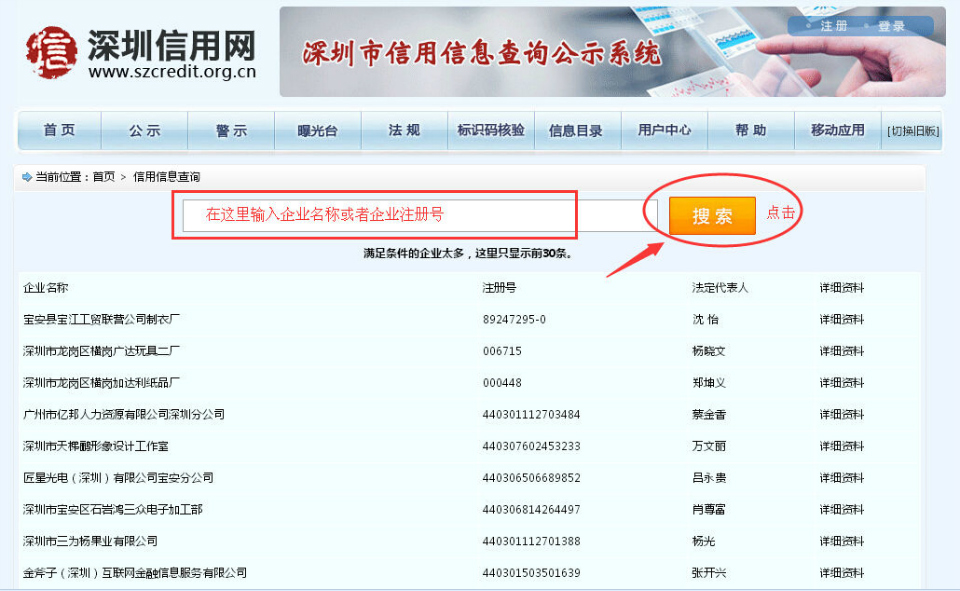Click legal representative name 杨晓文
The width and height of the screenshot is (960, 591).
(x=709, y=351)
